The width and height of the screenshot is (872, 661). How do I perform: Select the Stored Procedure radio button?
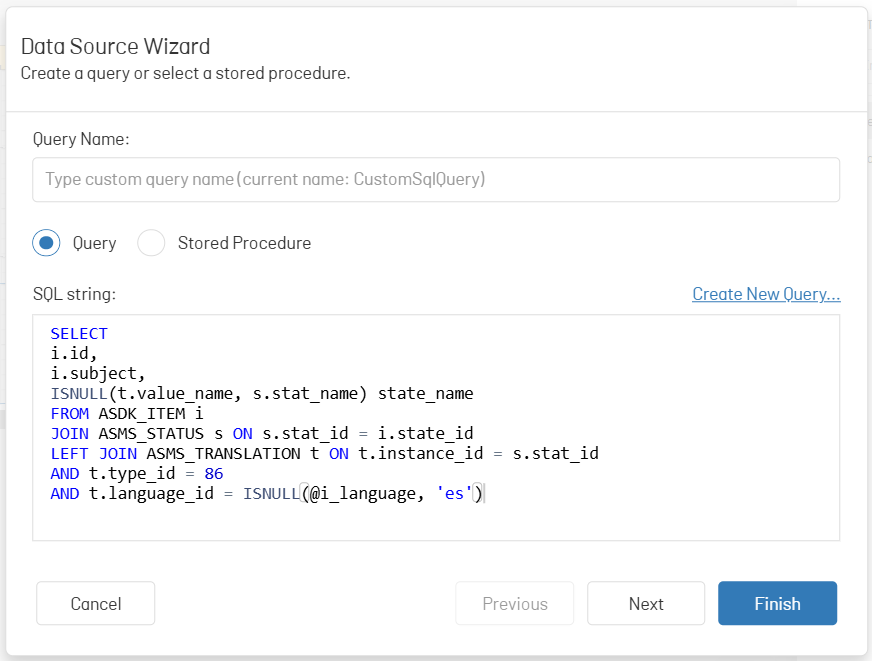[151, 243]
